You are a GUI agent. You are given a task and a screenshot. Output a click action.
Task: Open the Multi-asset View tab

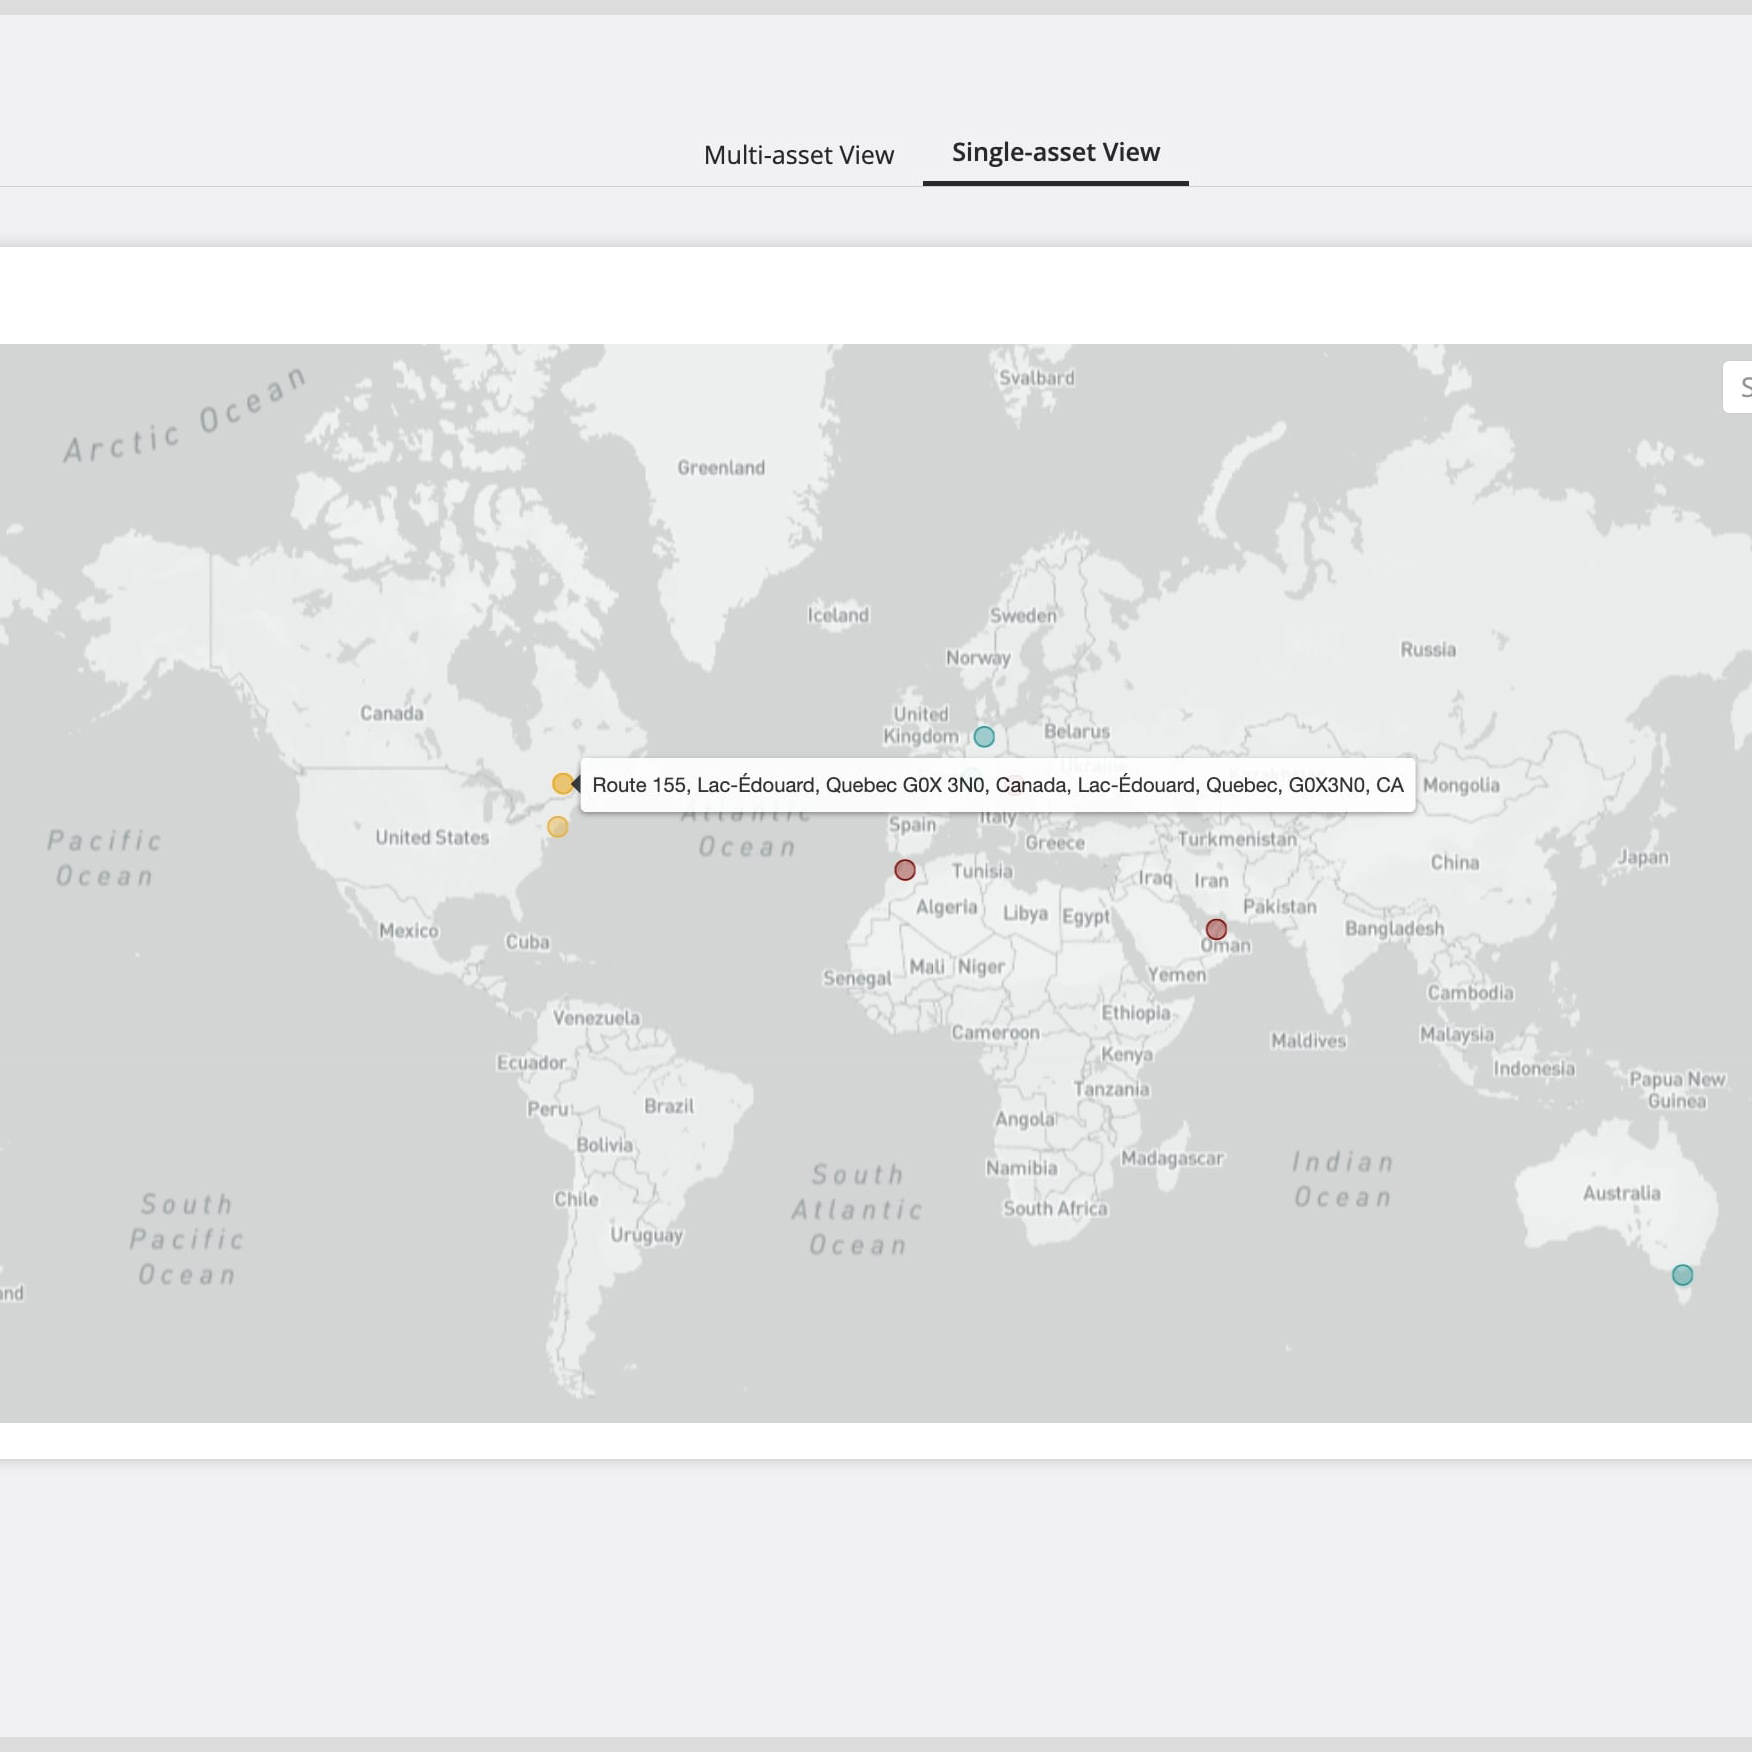click(798, 155)
